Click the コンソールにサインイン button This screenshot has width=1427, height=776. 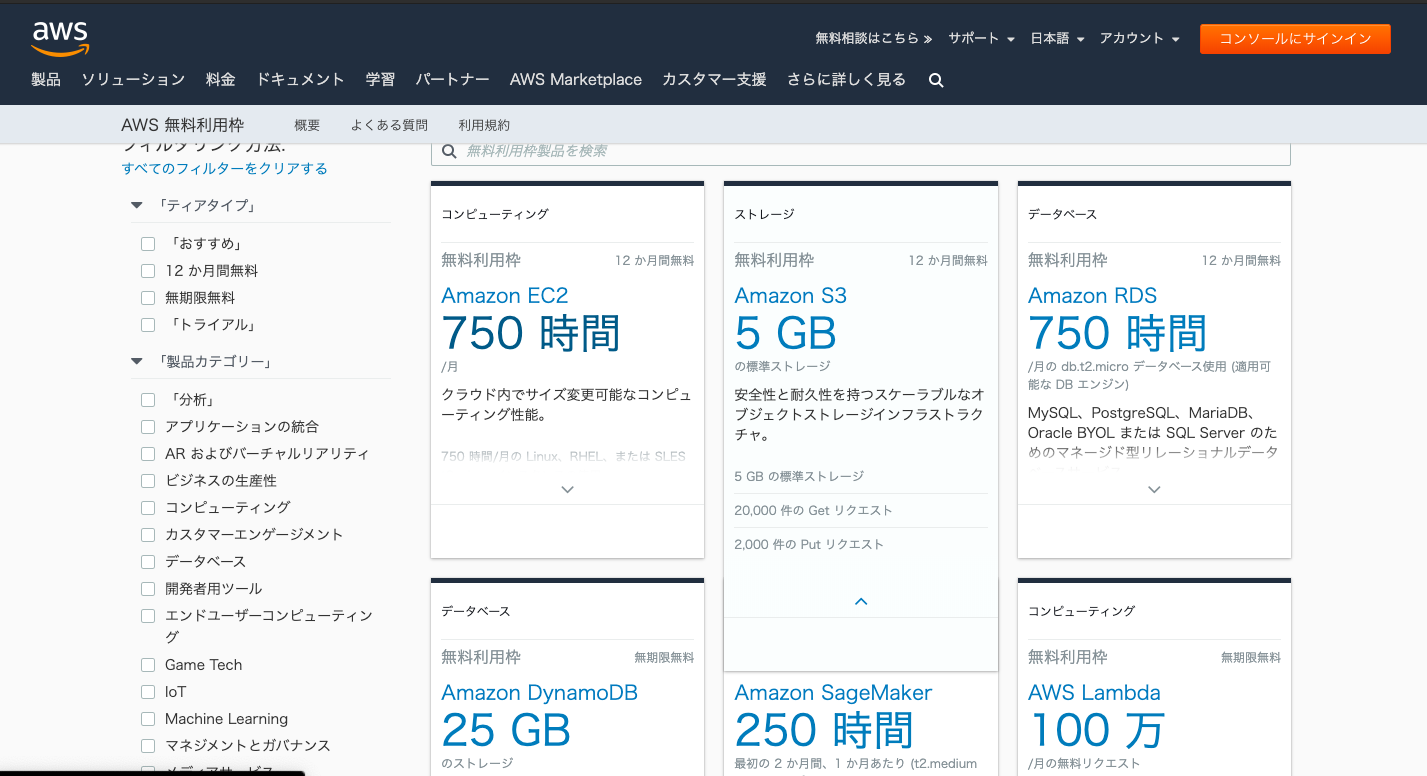[x=1294, y=39]
